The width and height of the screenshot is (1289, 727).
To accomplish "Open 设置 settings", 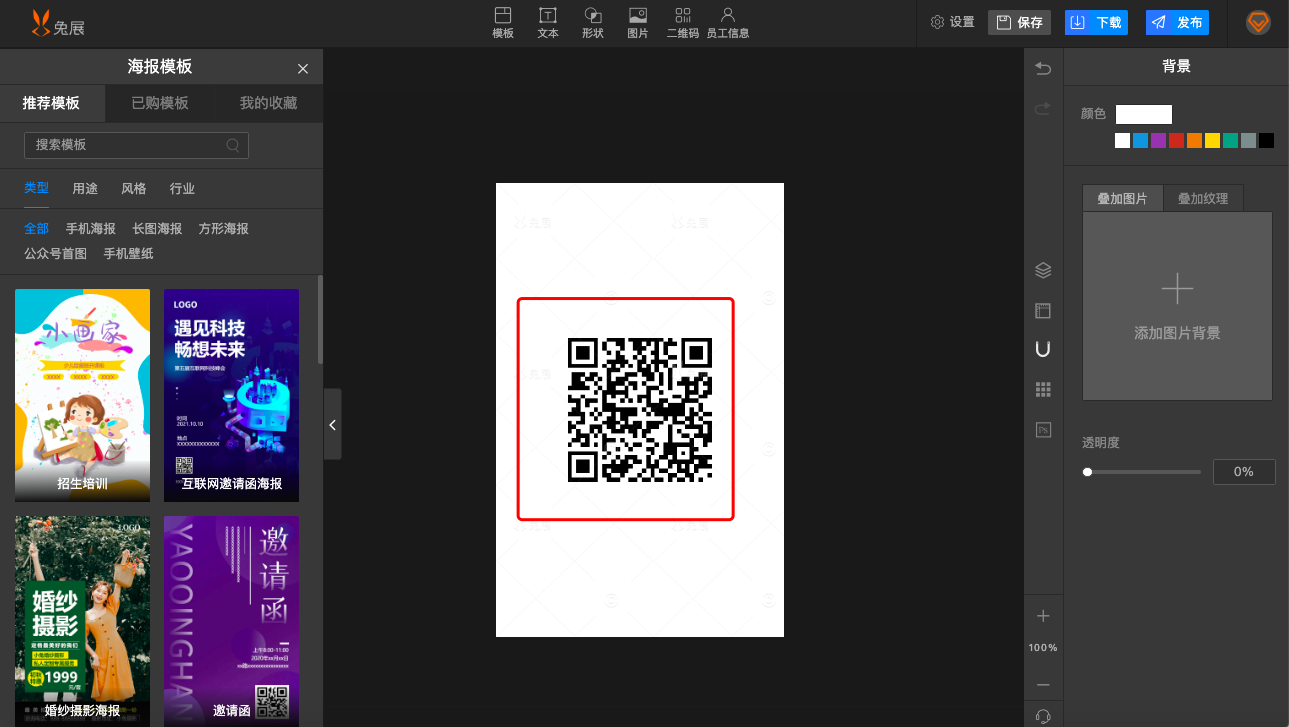I will tap(952, 22).
